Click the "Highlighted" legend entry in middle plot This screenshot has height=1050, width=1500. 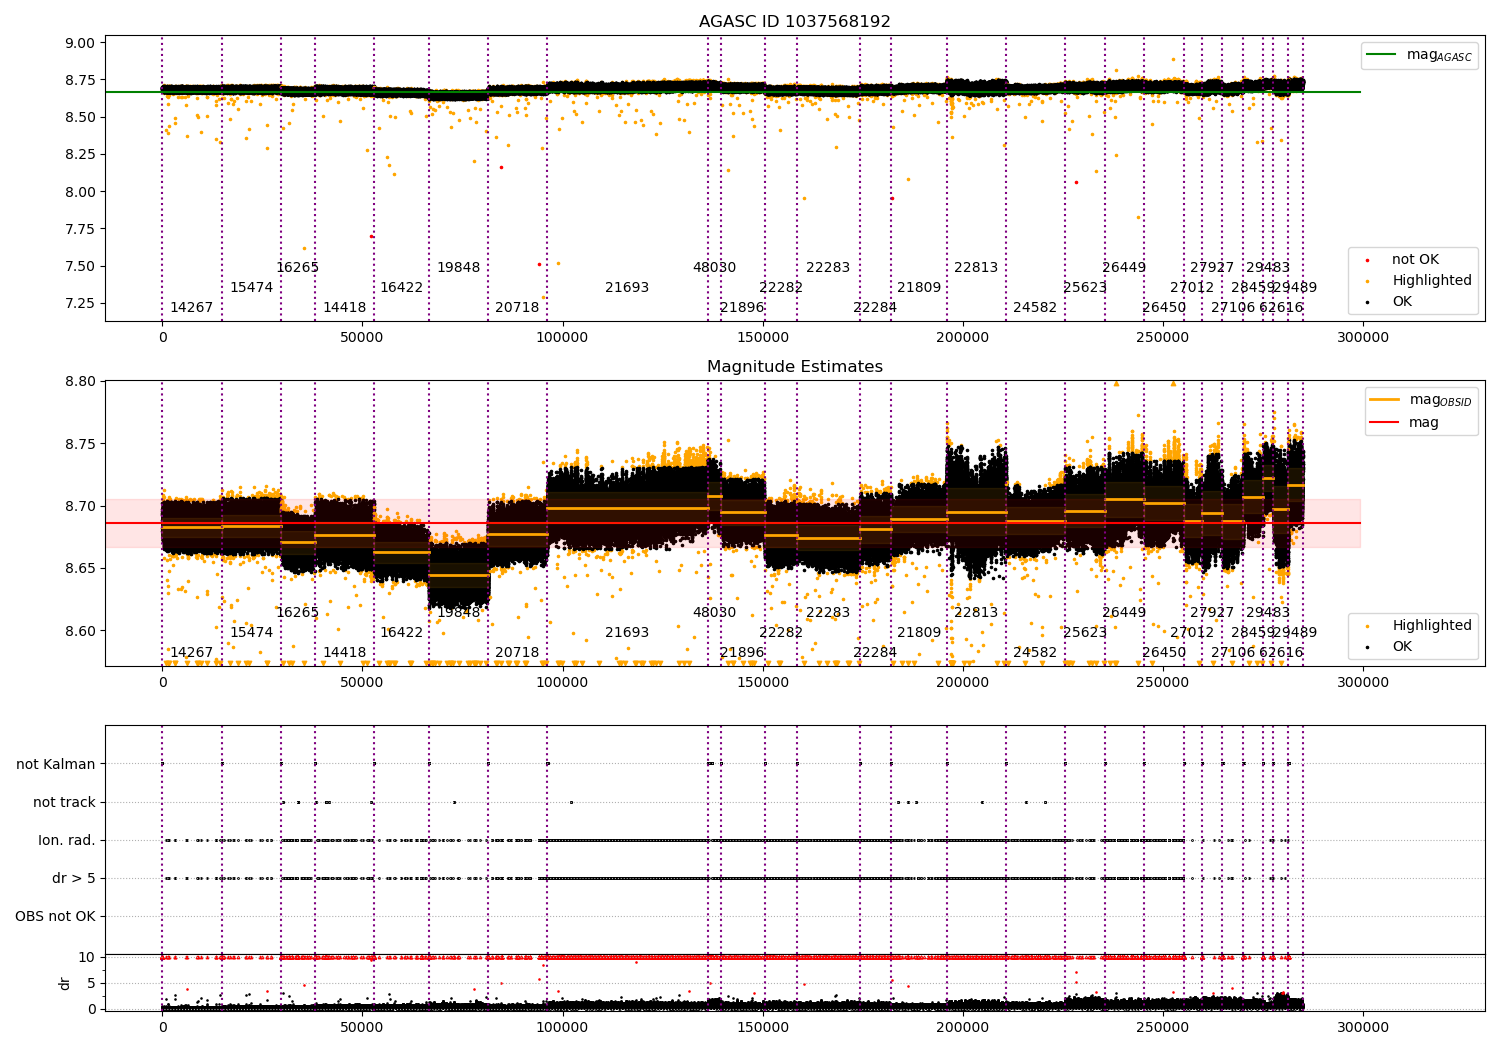(x=1420, y=626)
